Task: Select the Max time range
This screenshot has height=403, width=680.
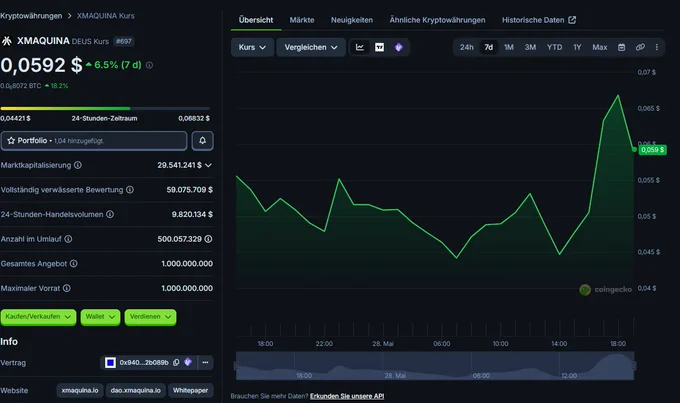Action: [x=600, y=47]
